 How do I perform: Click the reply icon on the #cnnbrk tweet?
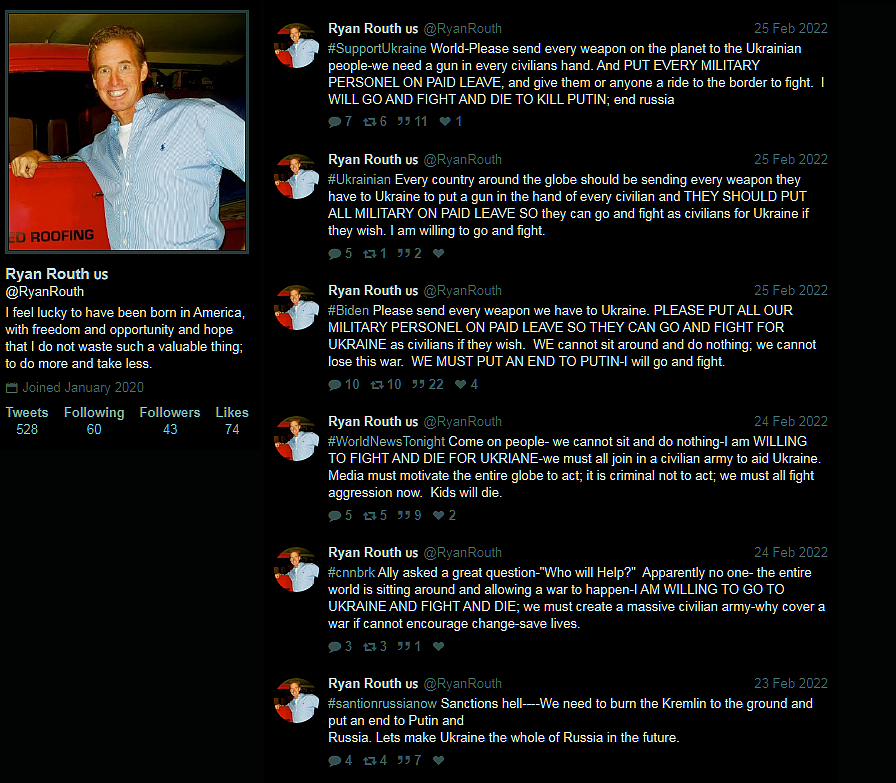[x=334, y=646]
